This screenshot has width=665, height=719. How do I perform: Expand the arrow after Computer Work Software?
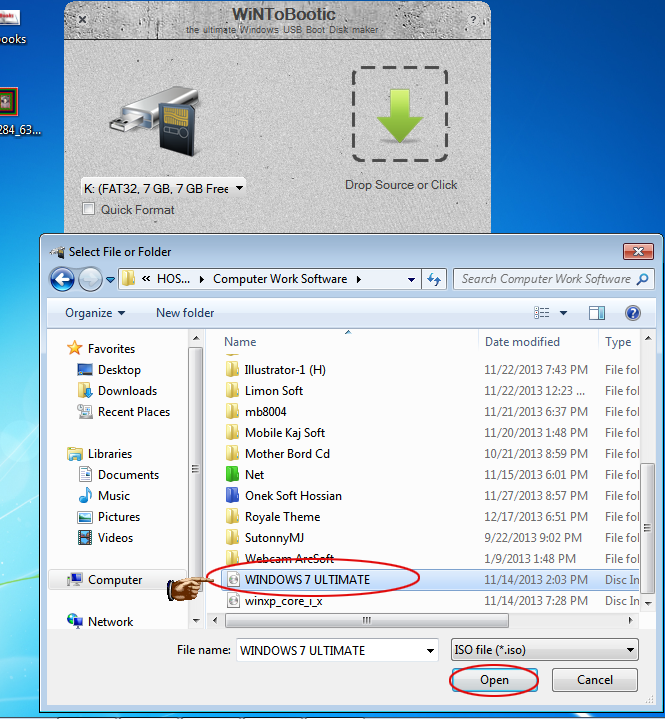point(359,279)
